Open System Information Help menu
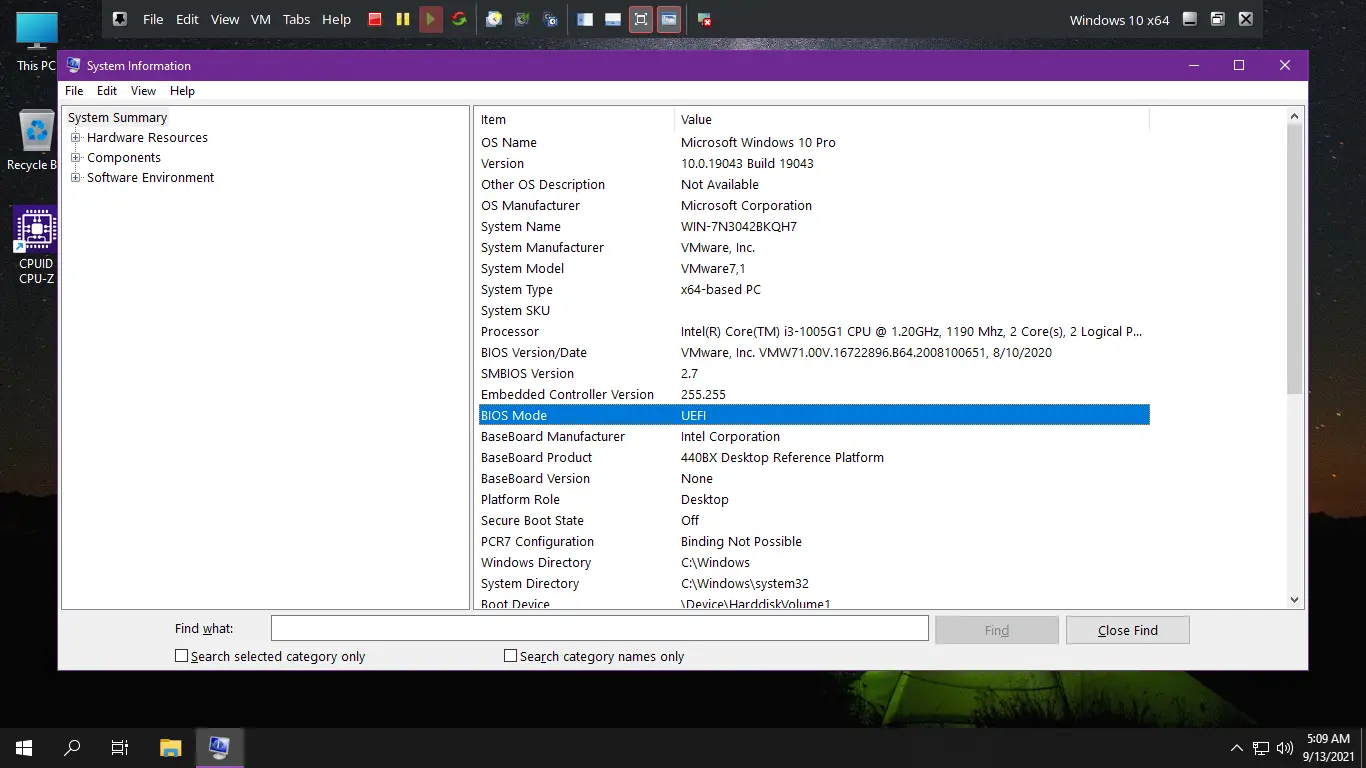The width and height of the screenshot is (1366, 768). click(182, 91)
